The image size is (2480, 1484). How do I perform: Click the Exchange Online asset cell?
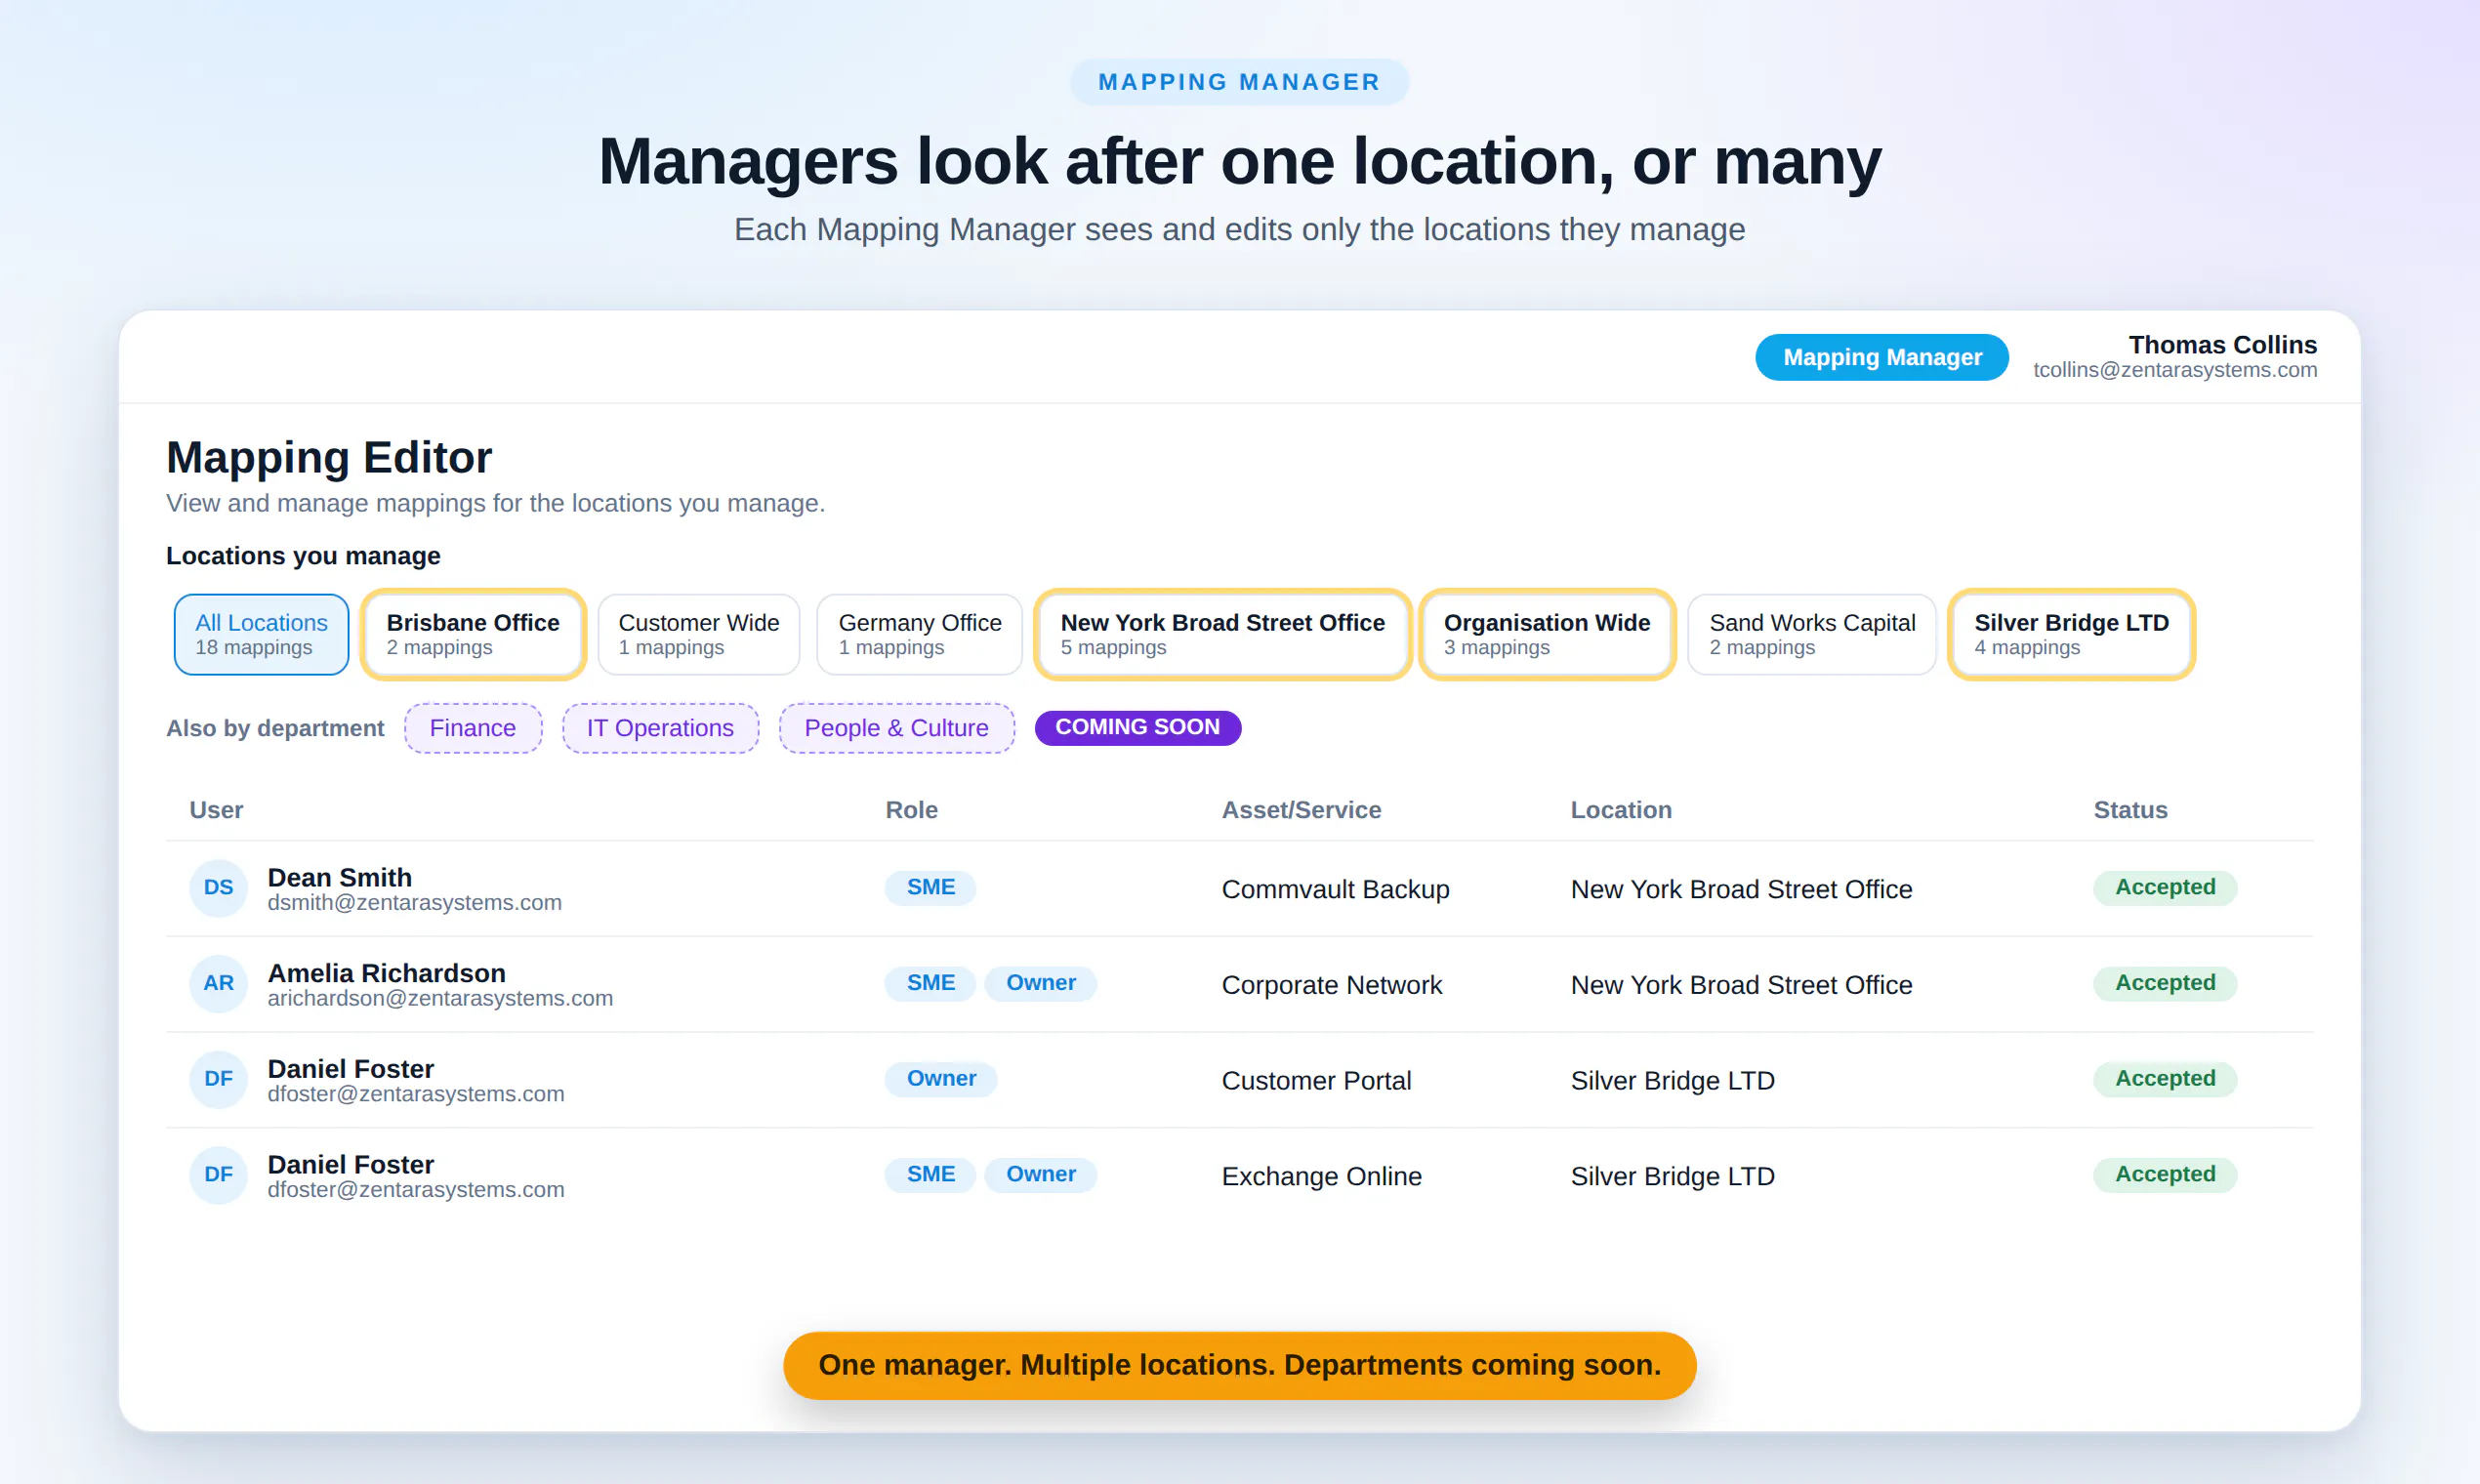click(x=1321, y=1177)
